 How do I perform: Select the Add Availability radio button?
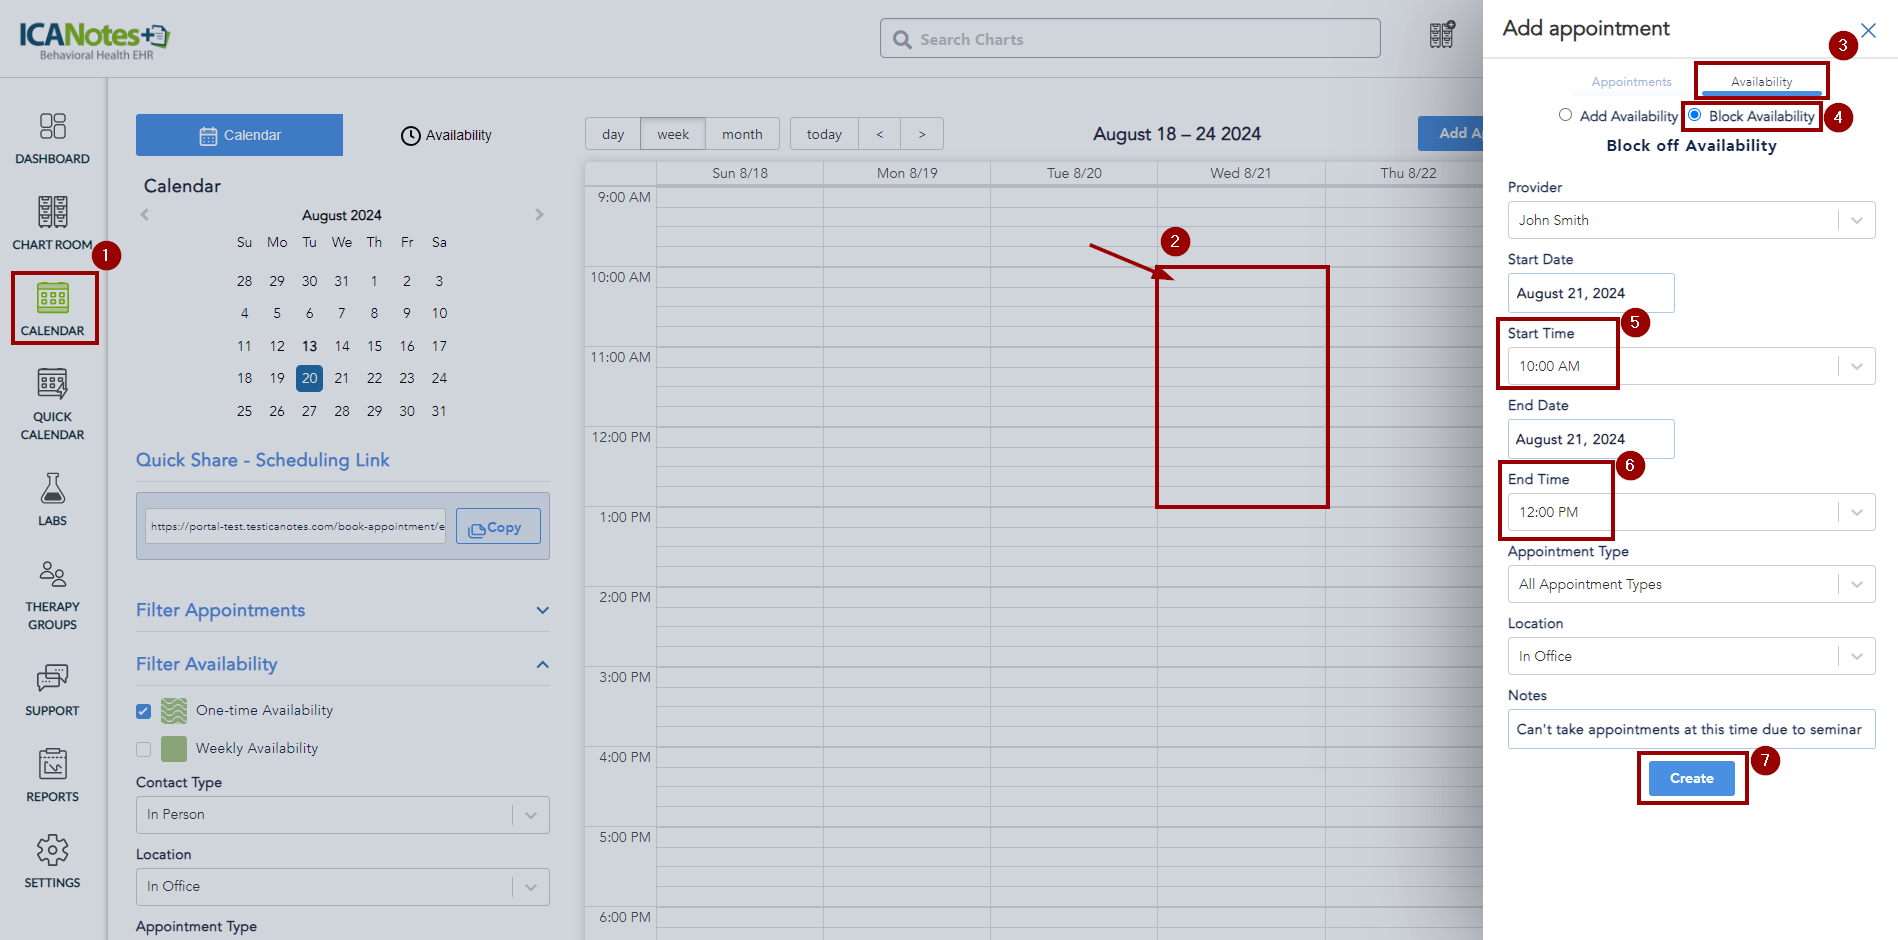click(1565, 115)
